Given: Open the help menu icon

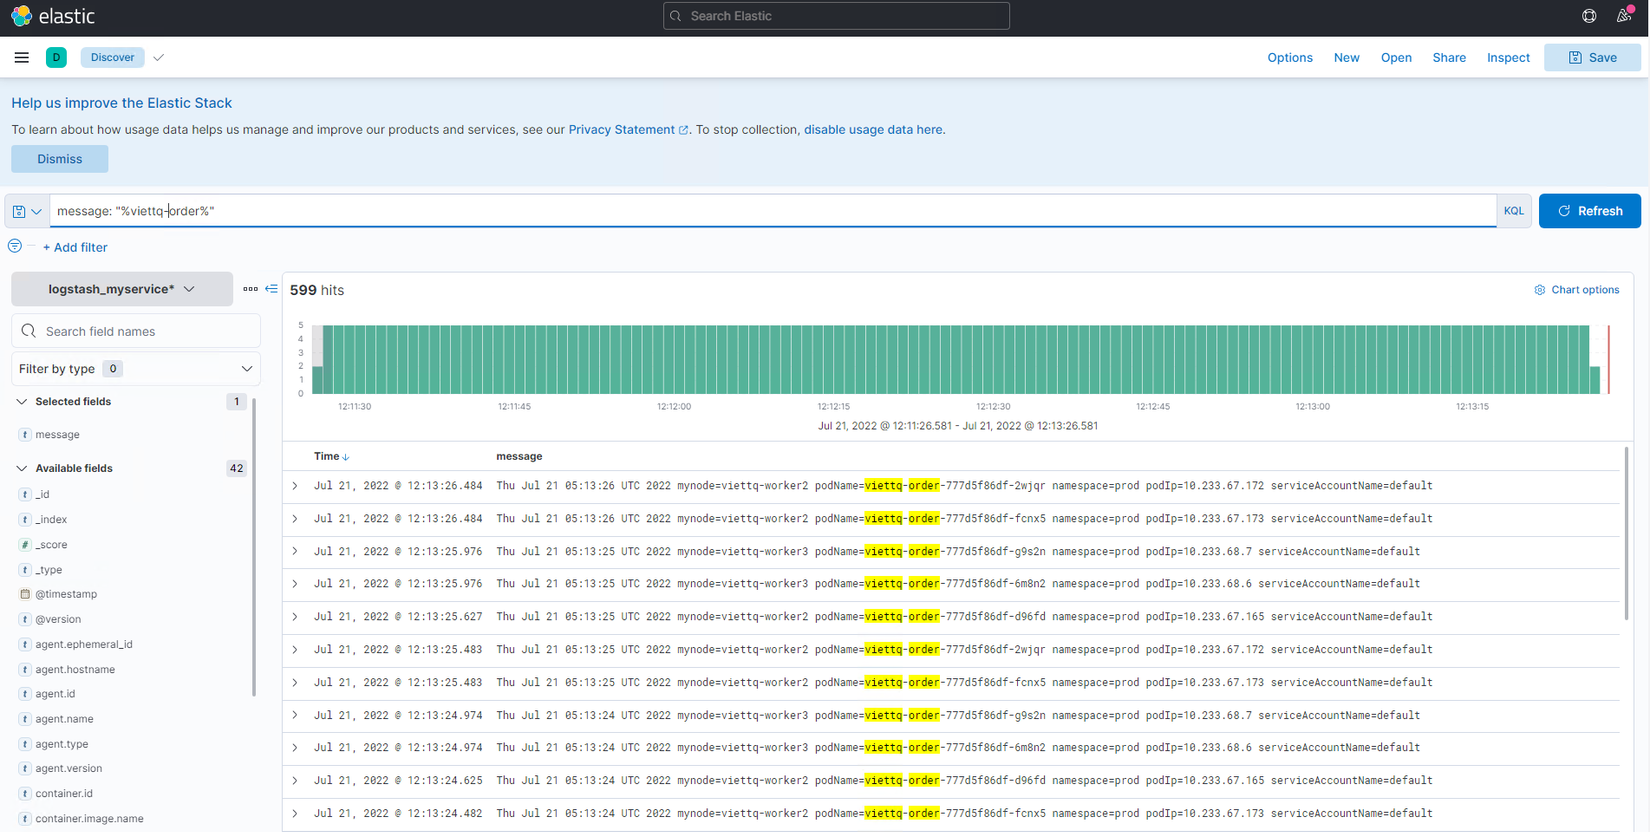Looking at the screenshot, I should point(1589,16).
